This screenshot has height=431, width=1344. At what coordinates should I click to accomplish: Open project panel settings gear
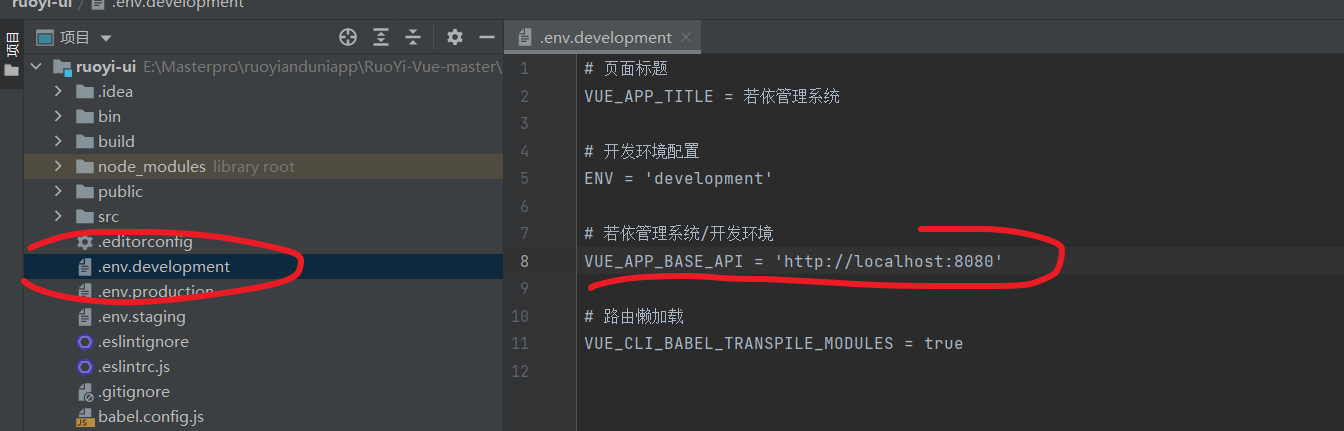click(455, 37)
